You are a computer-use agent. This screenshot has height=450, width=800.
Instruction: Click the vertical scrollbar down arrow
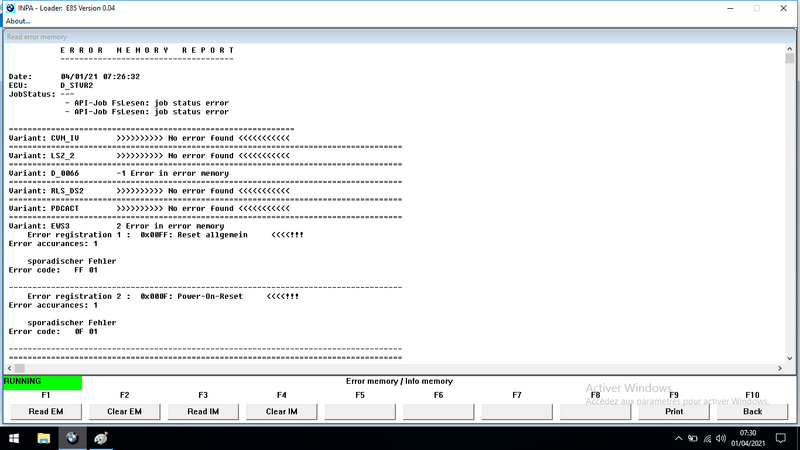pyautogui.click(x=790, y=359)
